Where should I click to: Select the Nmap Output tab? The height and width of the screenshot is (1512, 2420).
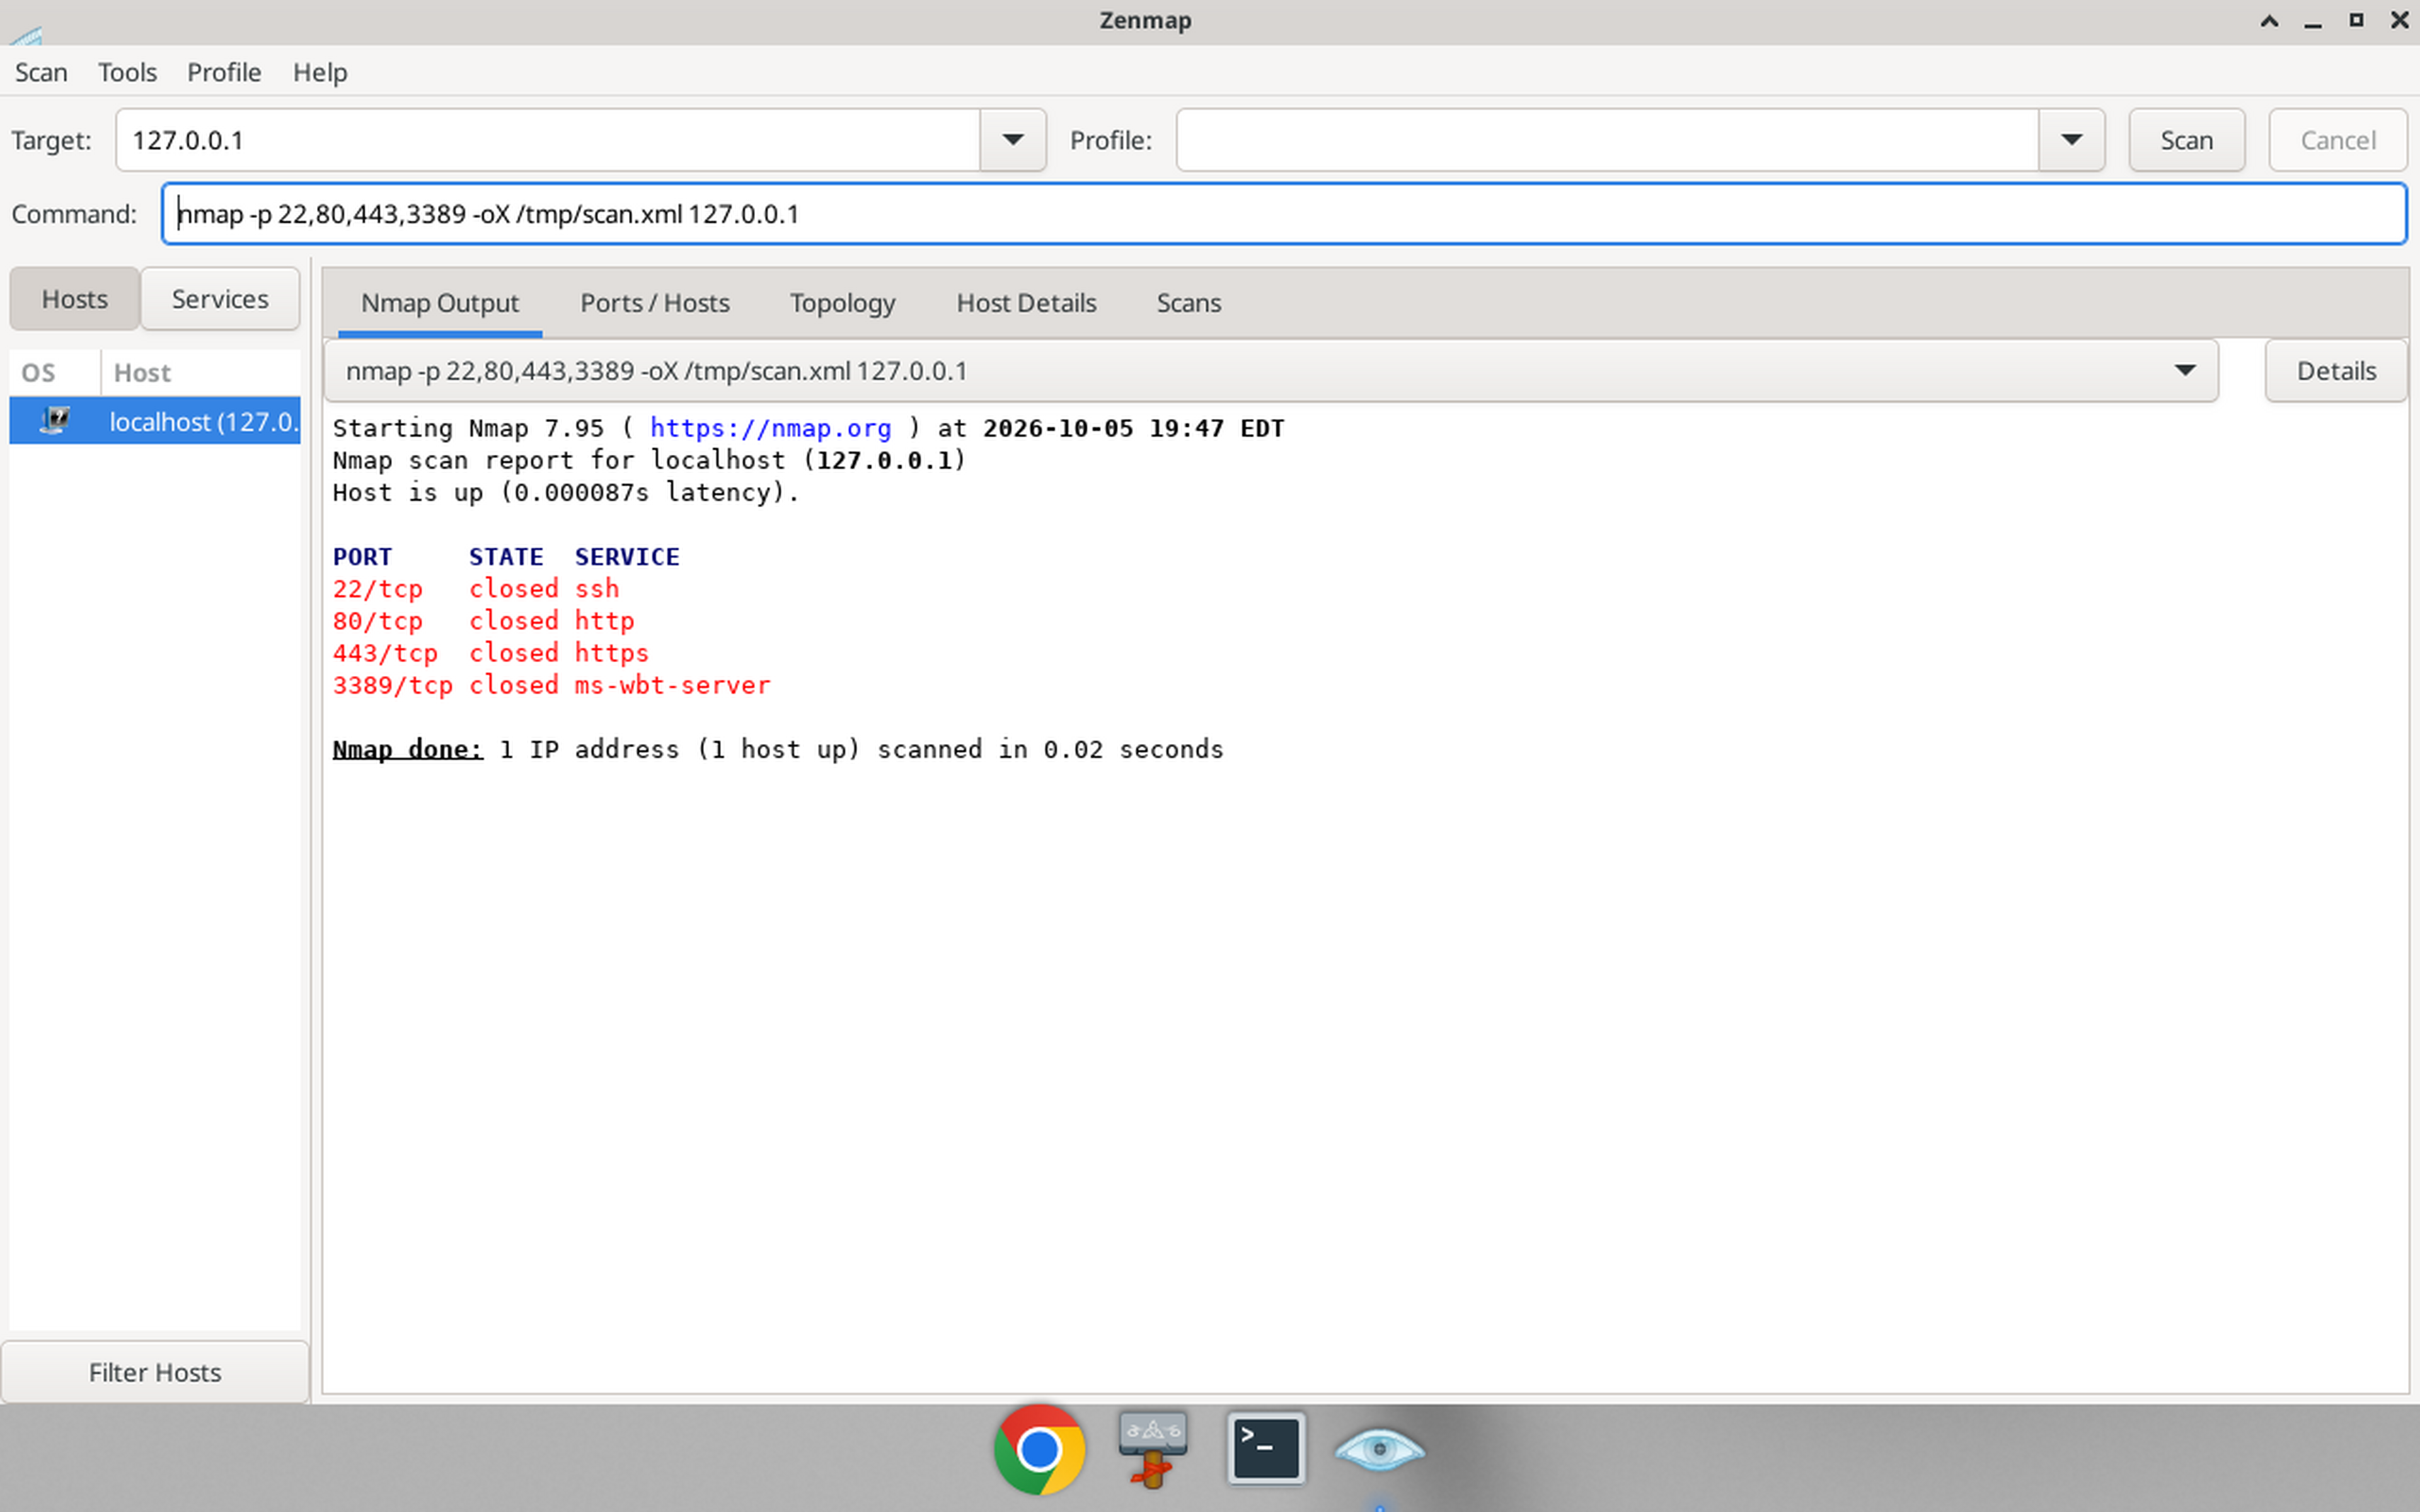point(440,303)
